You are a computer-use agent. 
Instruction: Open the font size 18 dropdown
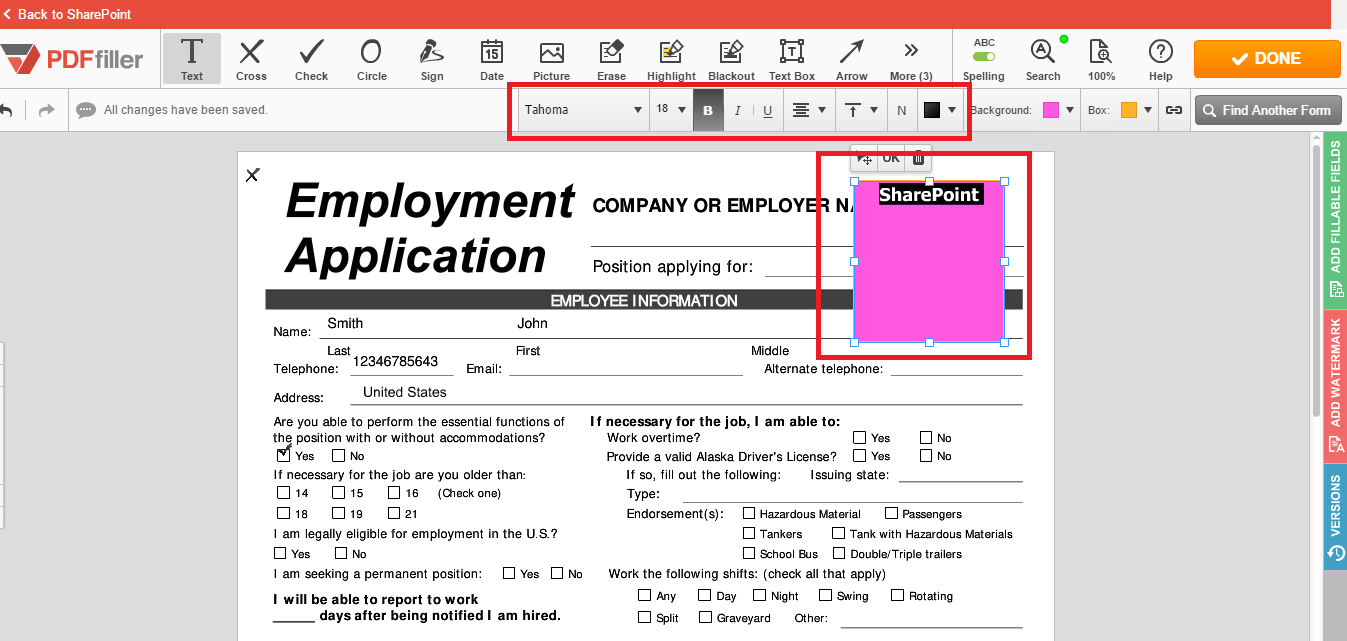[671, 110]
